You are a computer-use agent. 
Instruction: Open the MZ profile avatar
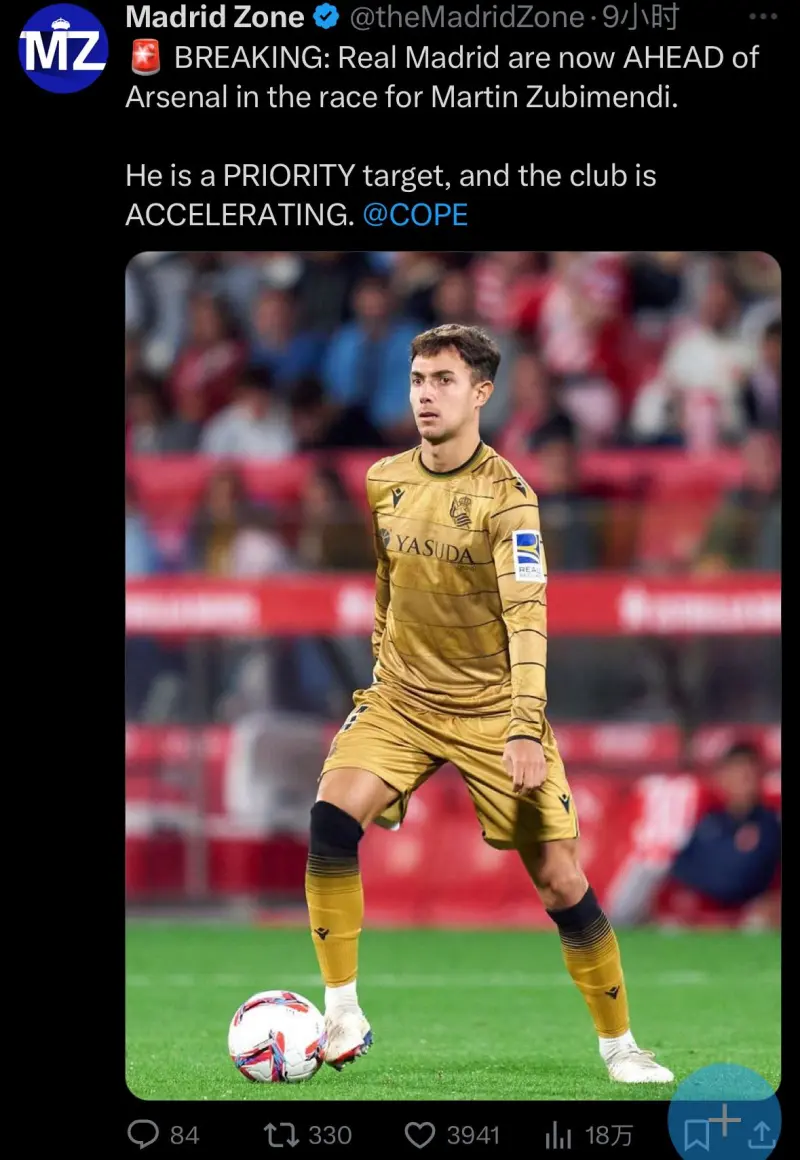coord(63,49)
